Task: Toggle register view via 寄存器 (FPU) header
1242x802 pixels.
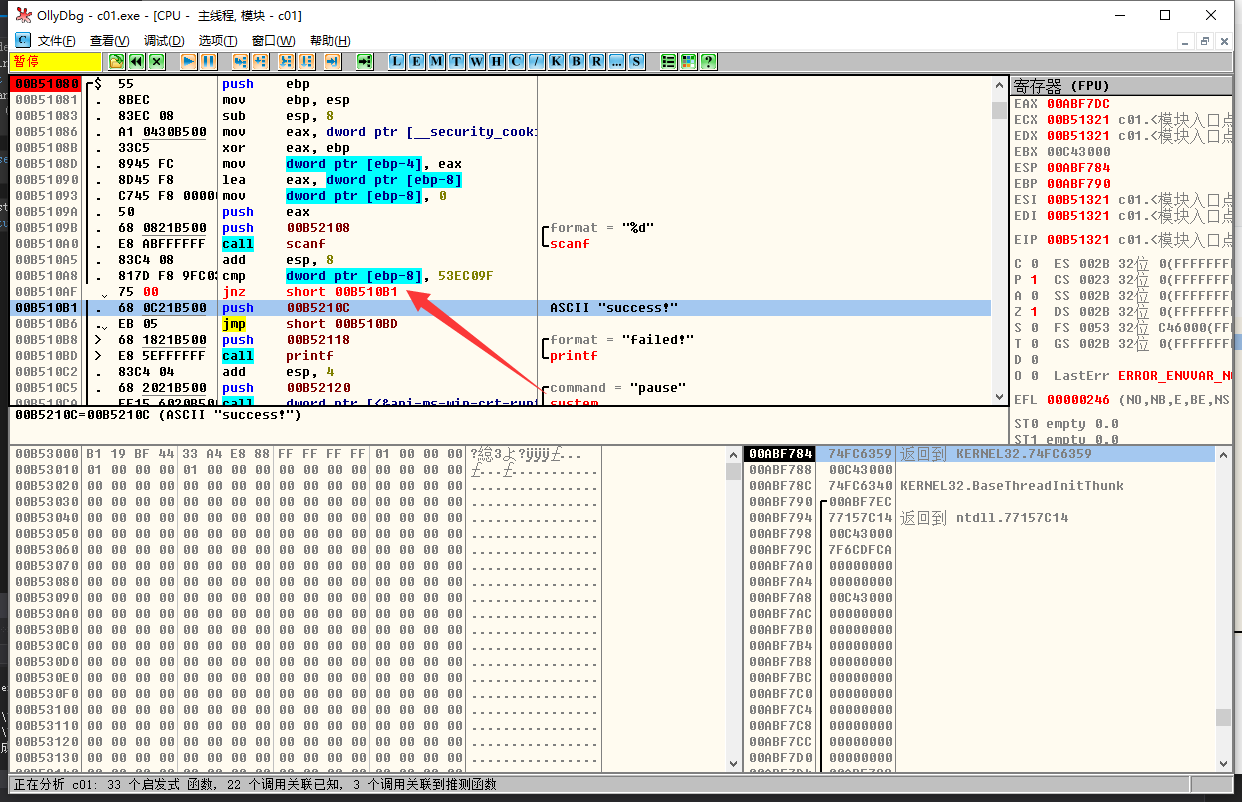Action: 1121,86
